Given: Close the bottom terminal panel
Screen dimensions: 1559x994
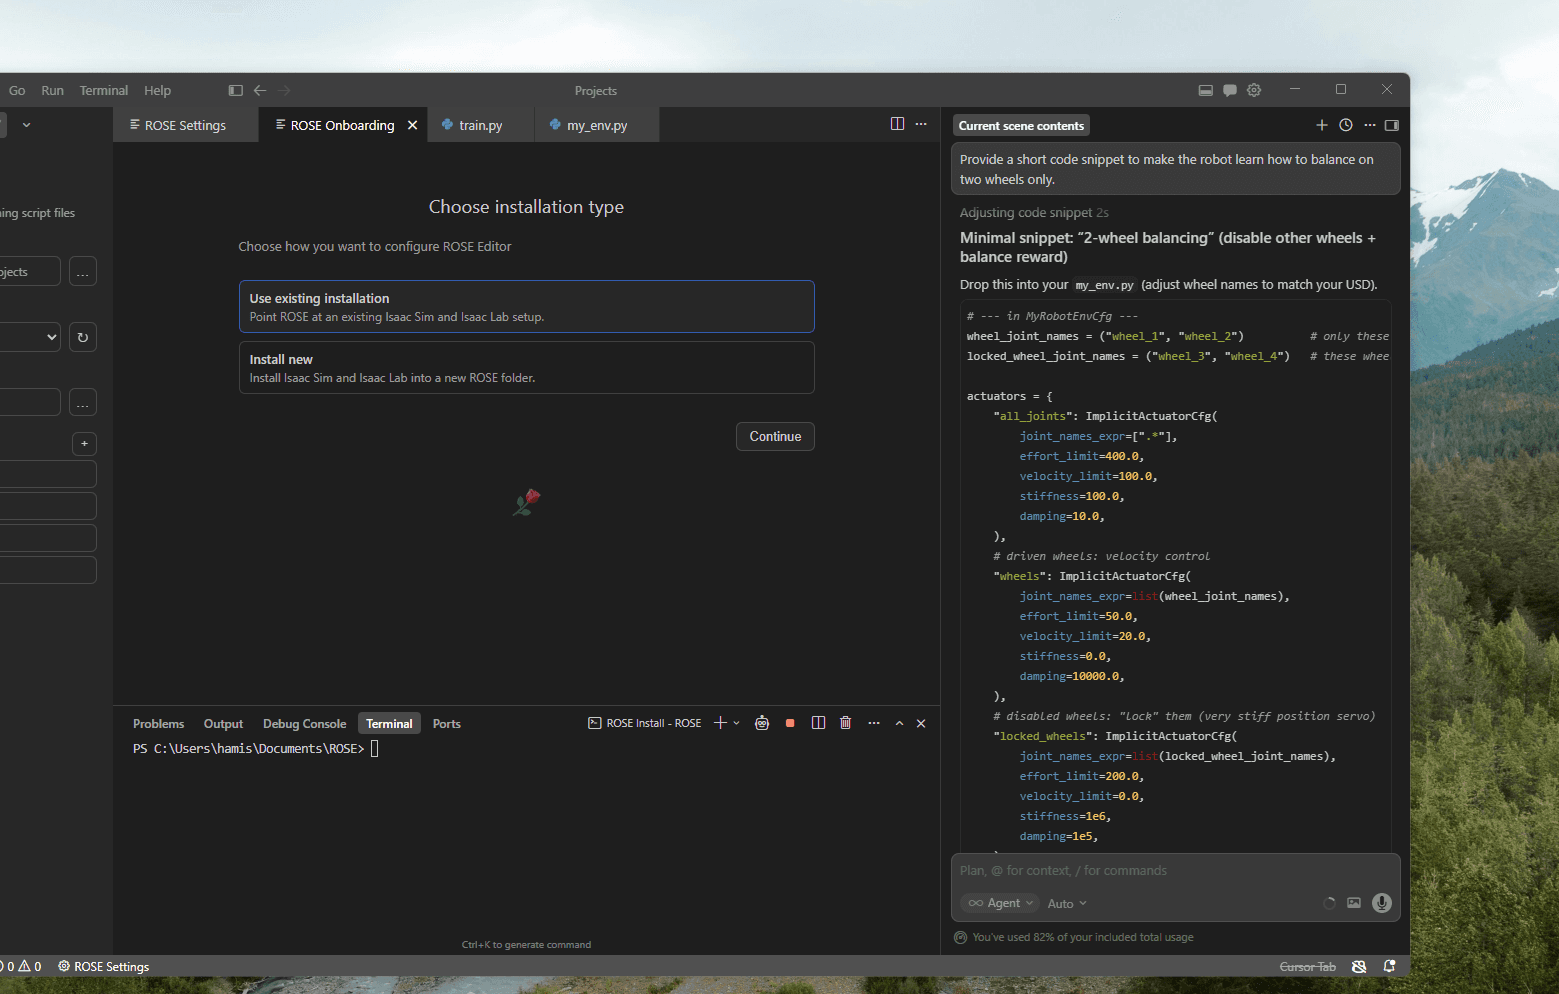Looking at the screenshot, I should (921, 723).
